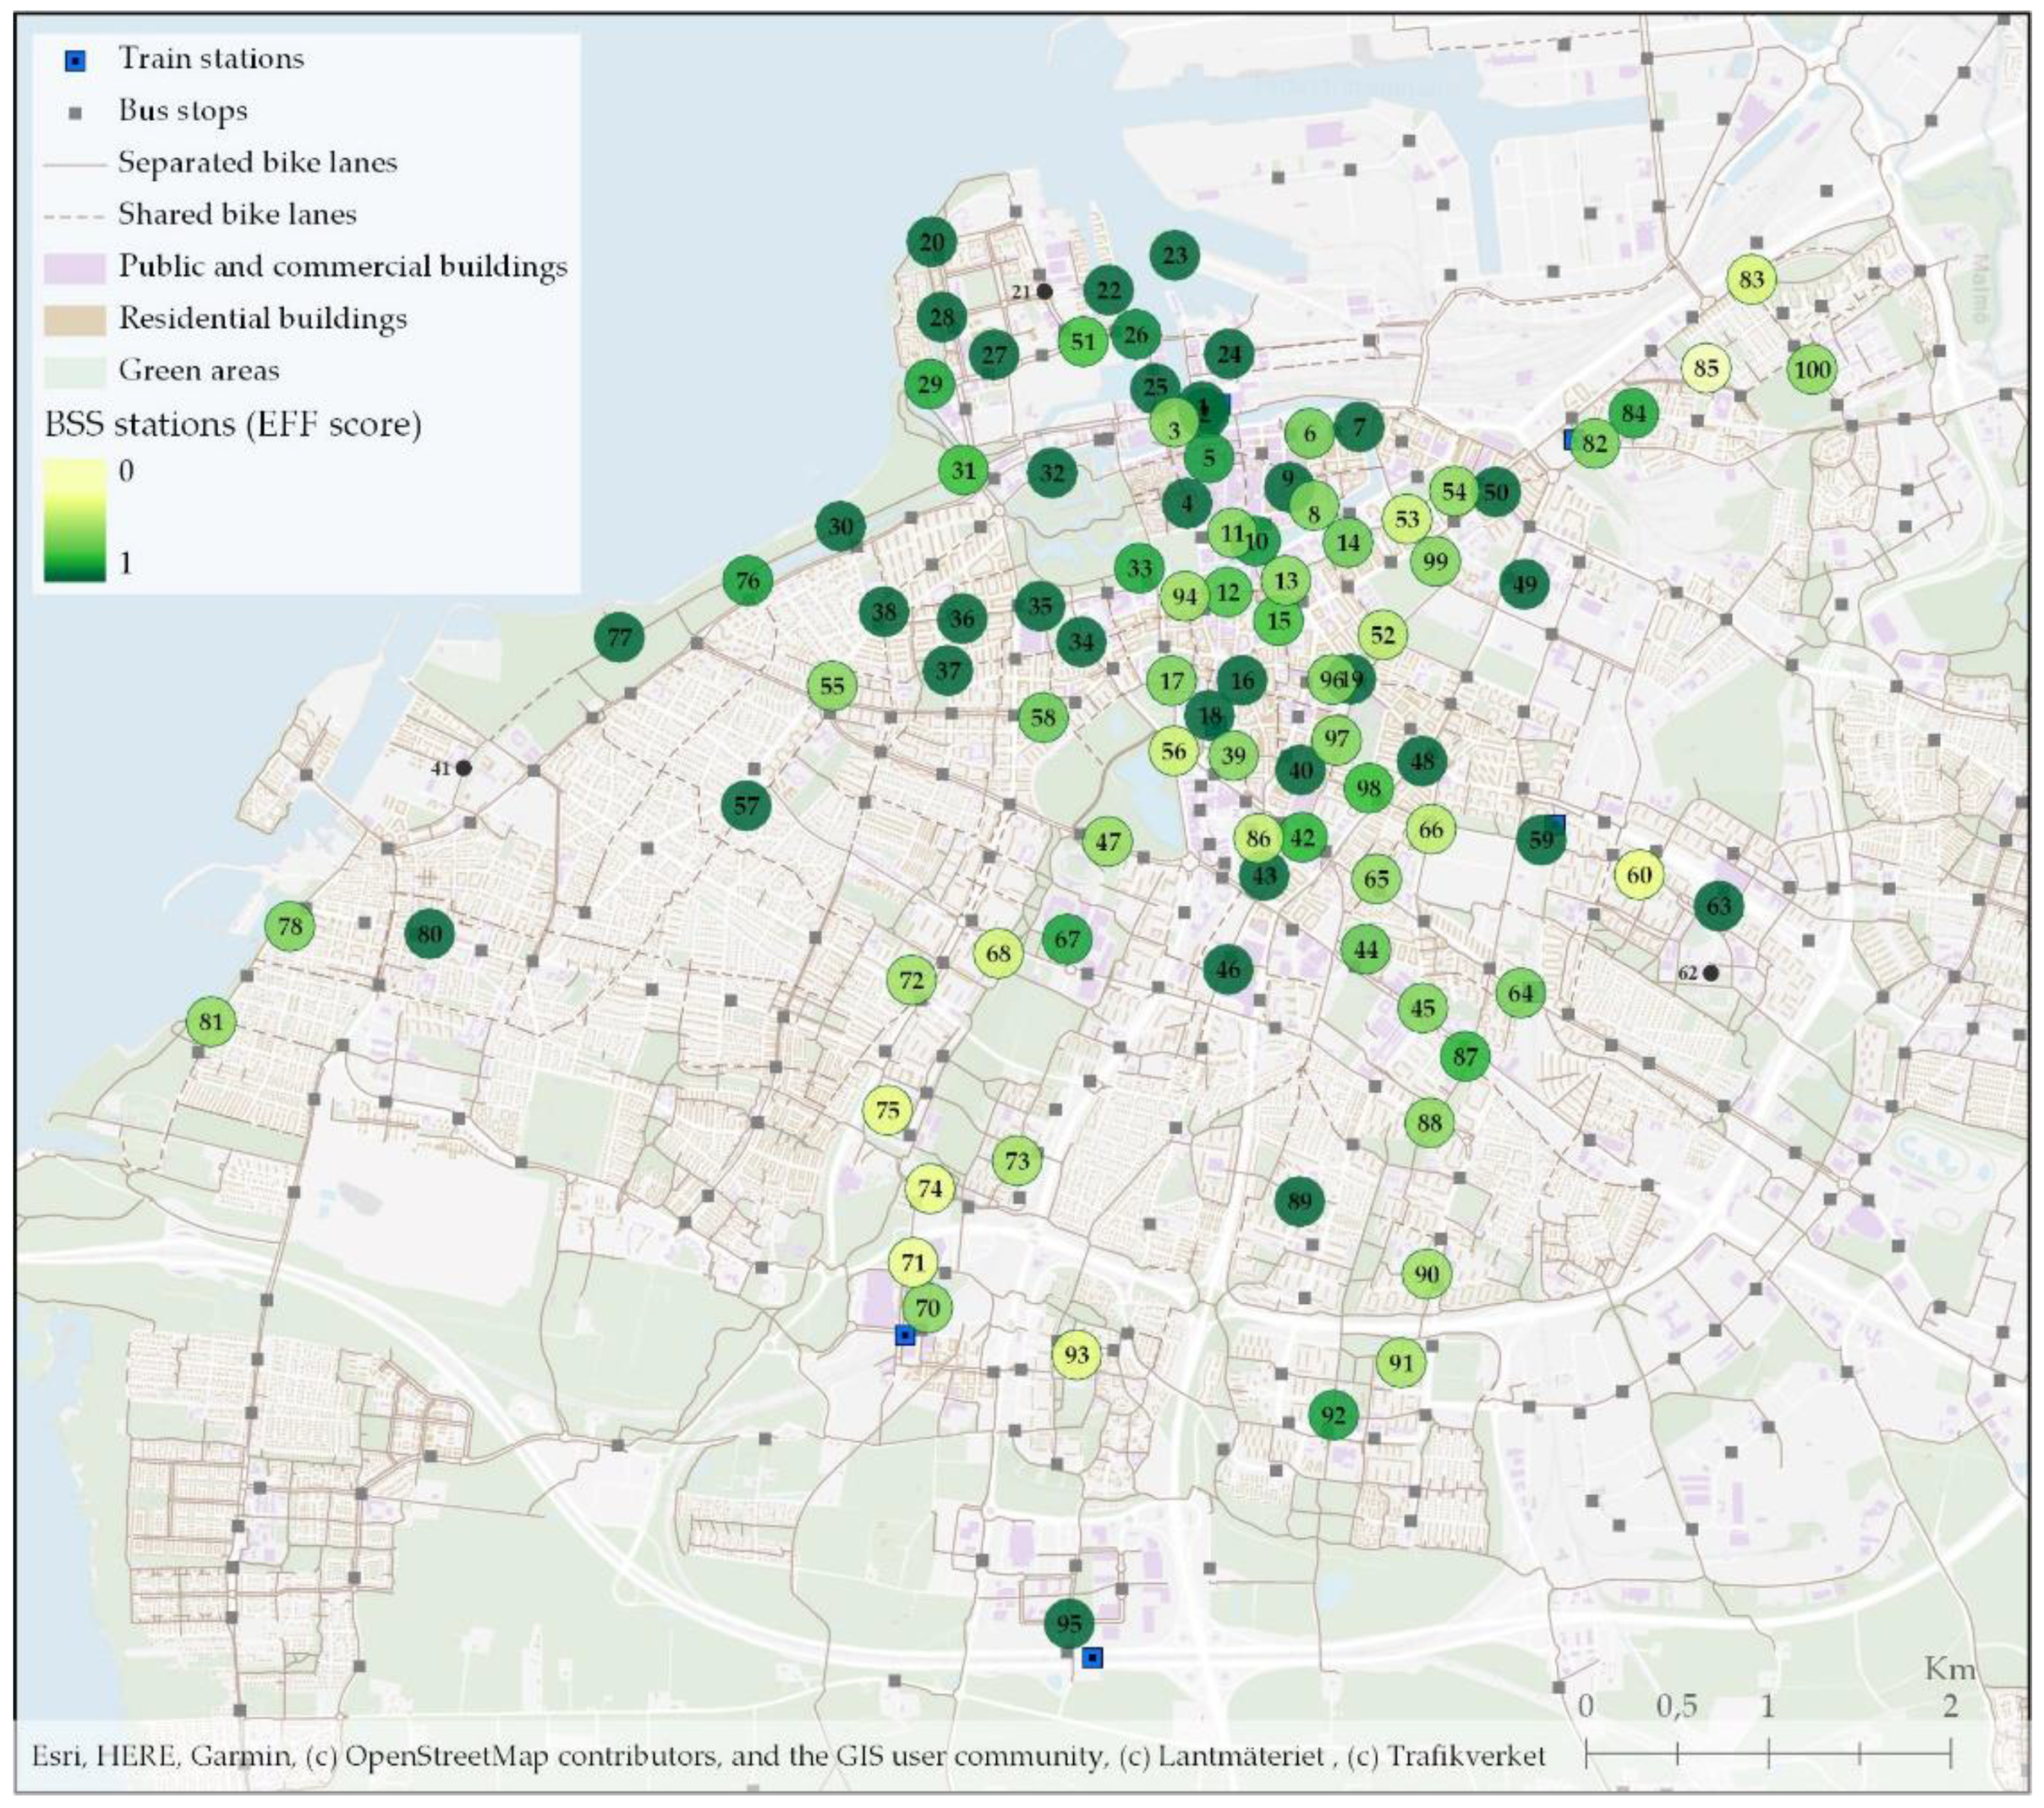The height and width of the screenshot is (1808, 2044).
Task: Click small black dot station 41
Action: point(464,768)
